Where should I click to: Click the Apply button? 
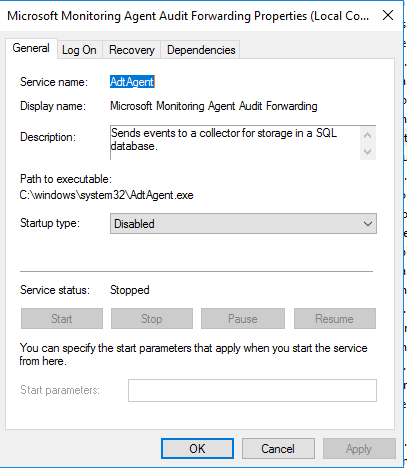tap(359, 449)
